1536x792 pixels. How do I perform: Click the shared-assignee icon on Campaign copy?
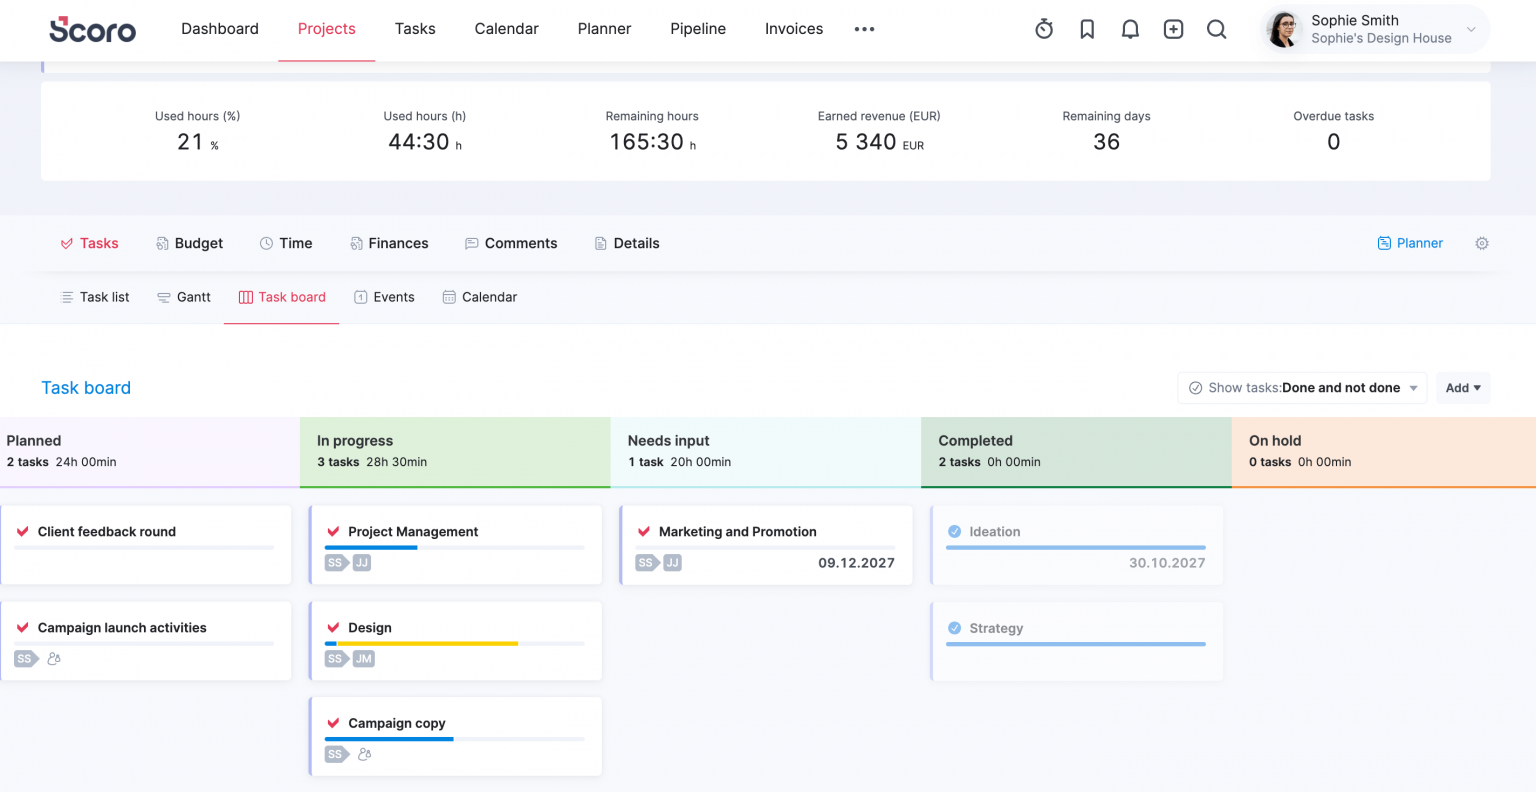(364, 754)
